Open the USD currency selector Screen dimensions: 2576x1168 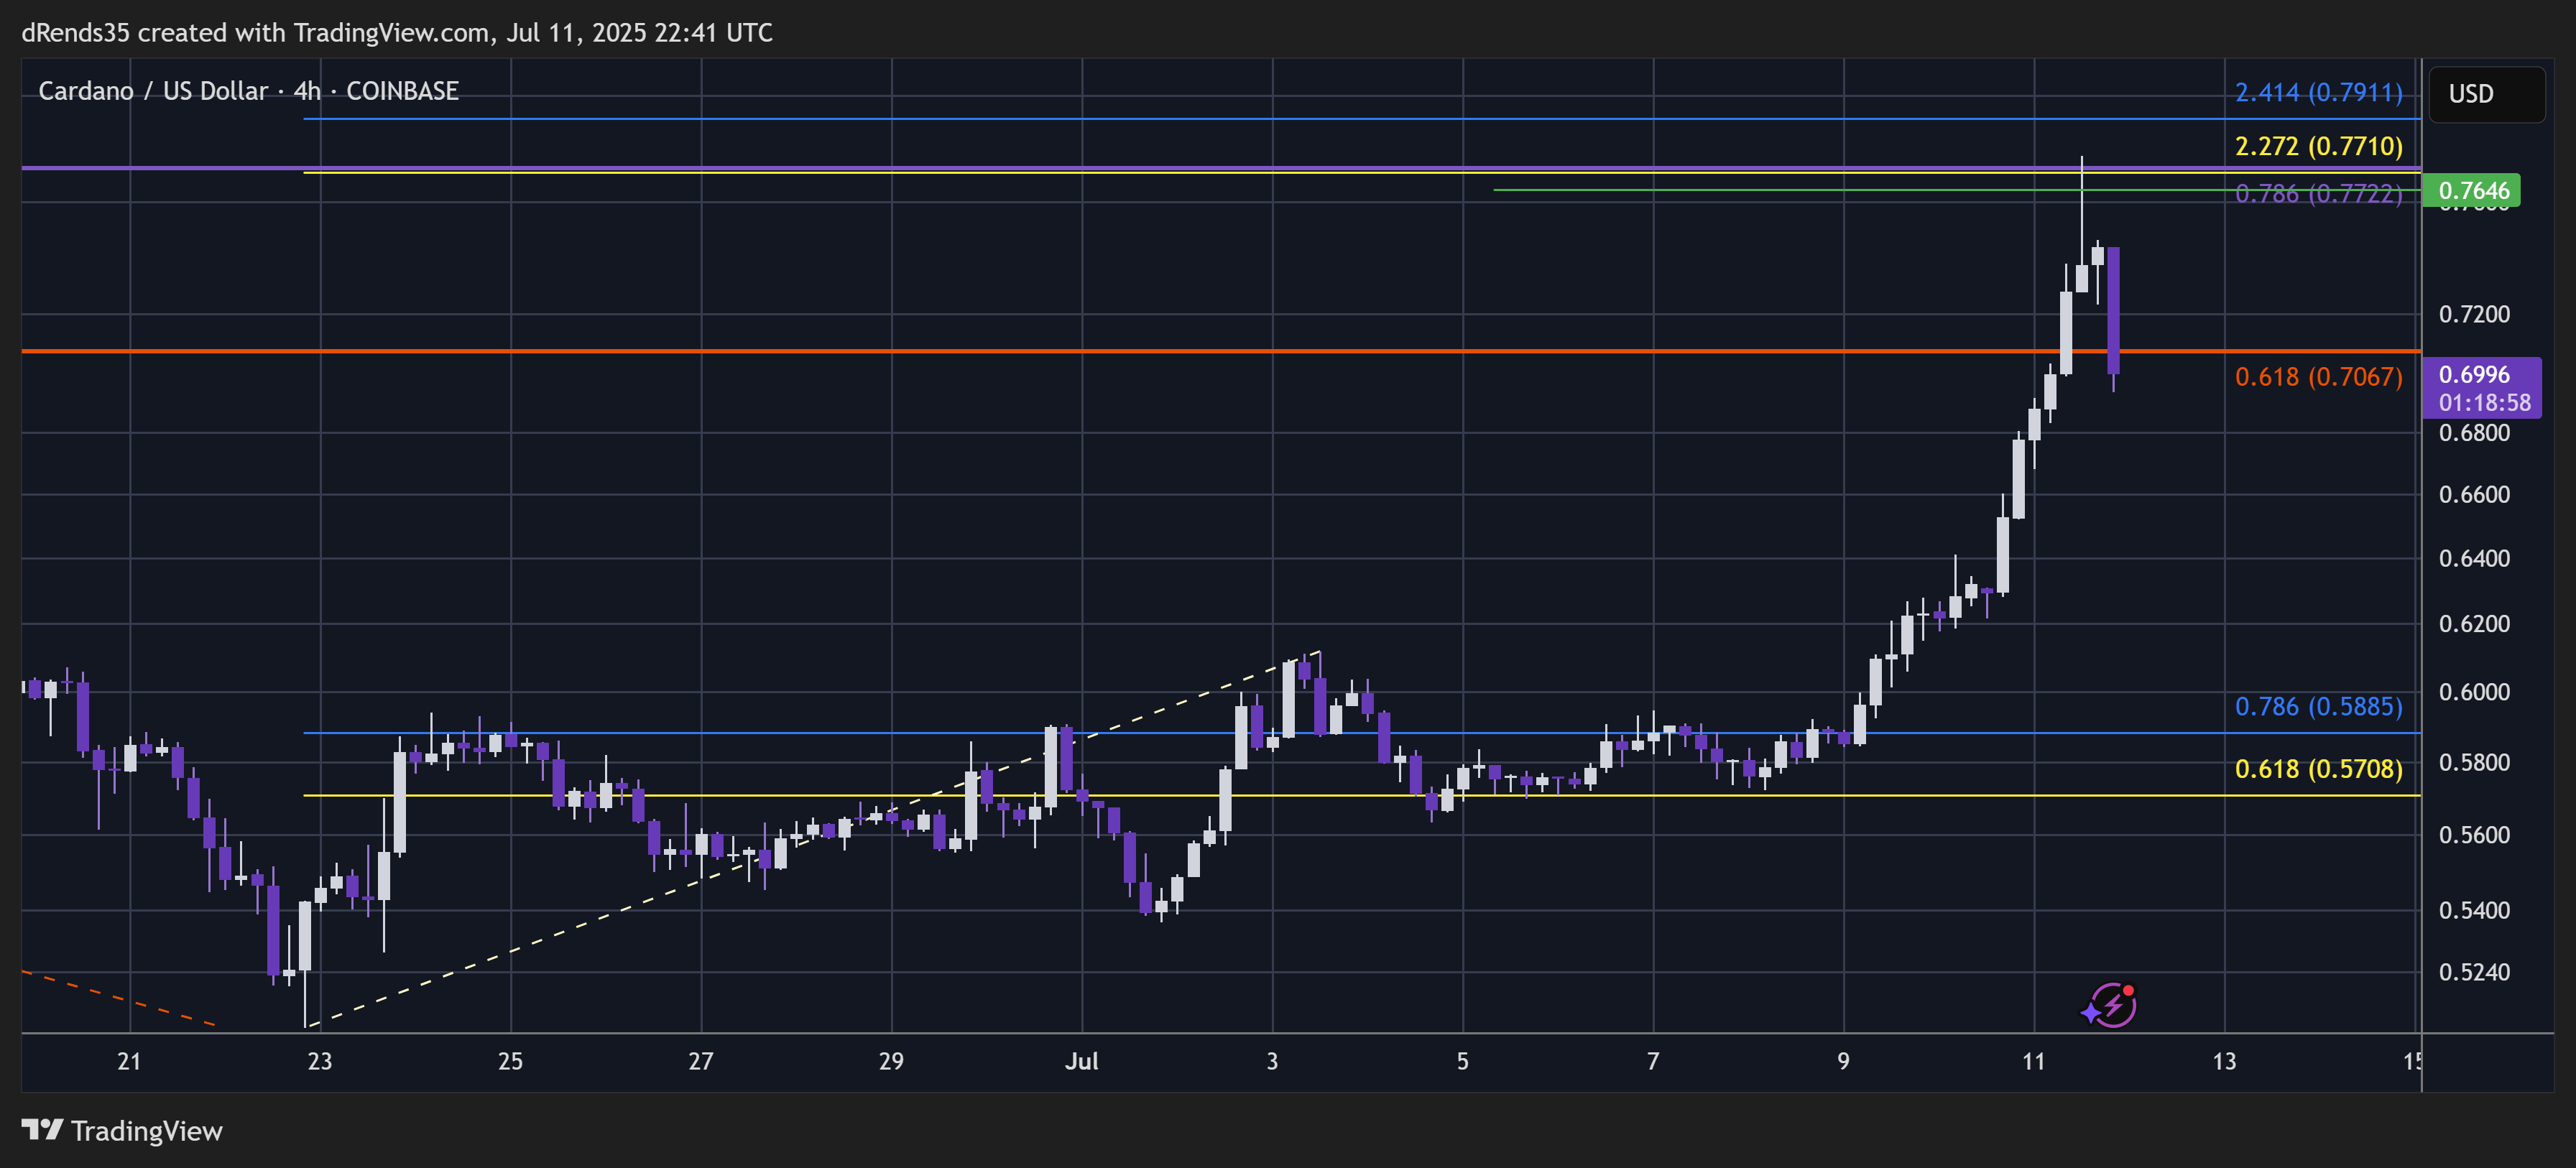(2486, 94)
